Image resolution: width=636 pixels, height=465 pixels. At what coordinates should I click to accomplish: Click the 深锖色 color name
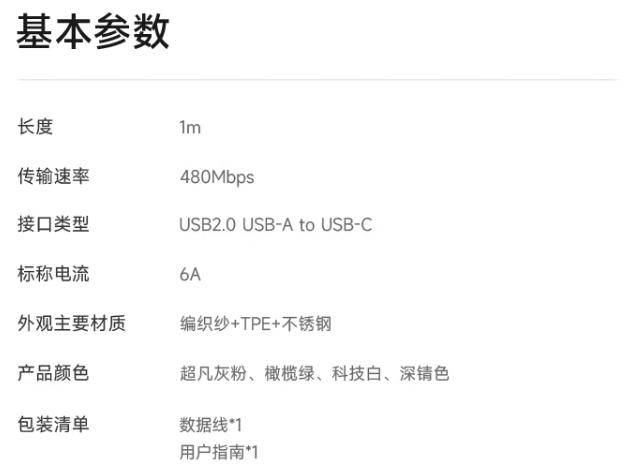pos(424,373)
